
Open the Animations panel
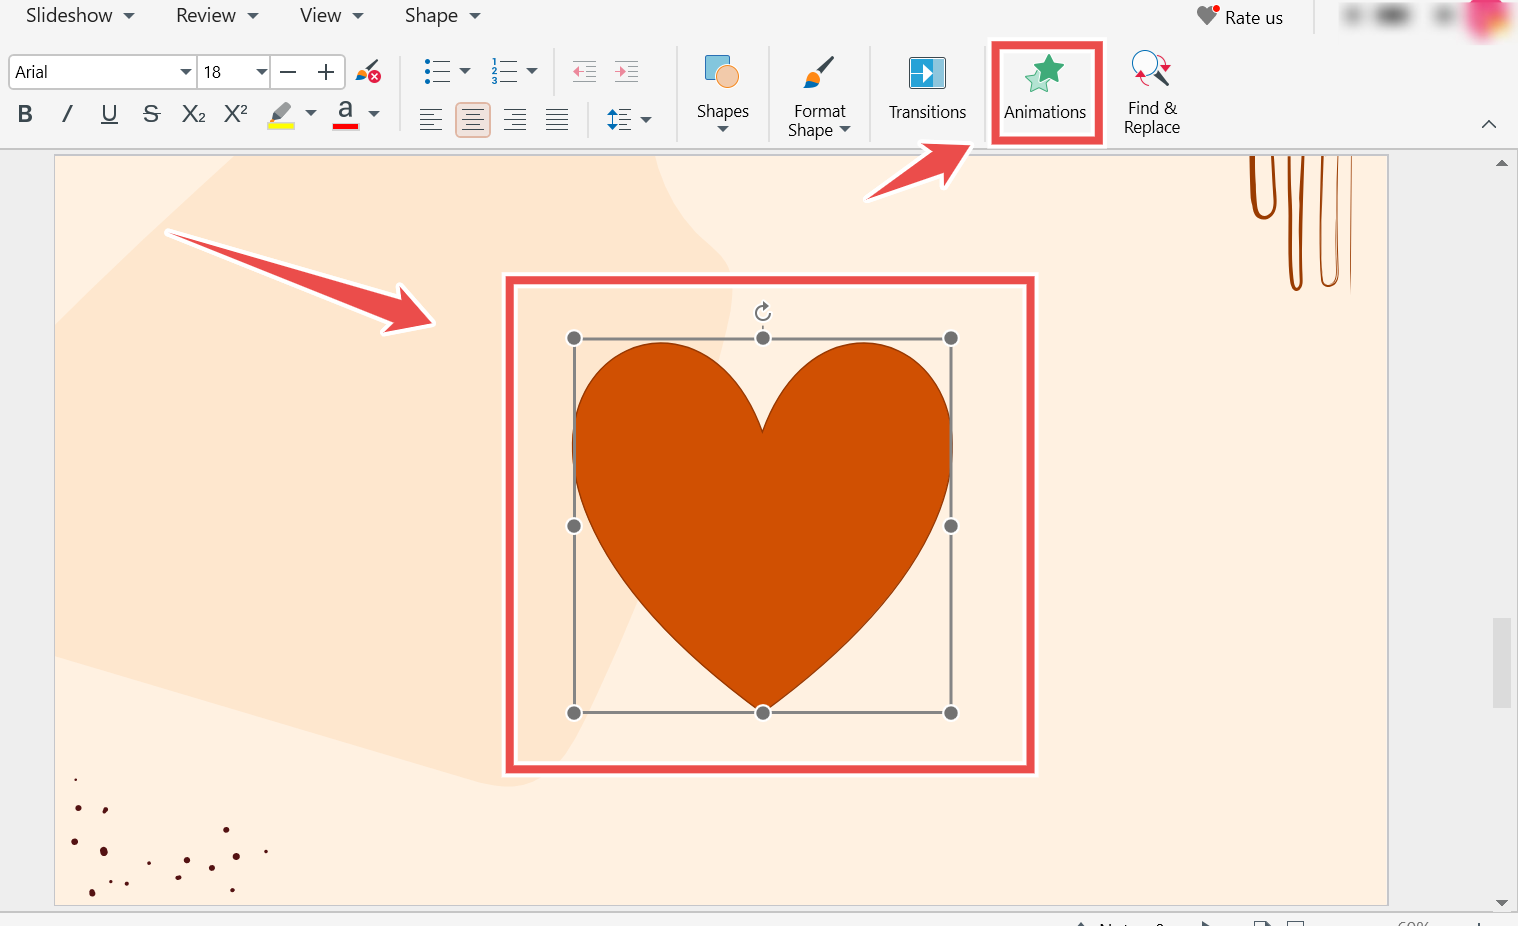click(1045, 91)
